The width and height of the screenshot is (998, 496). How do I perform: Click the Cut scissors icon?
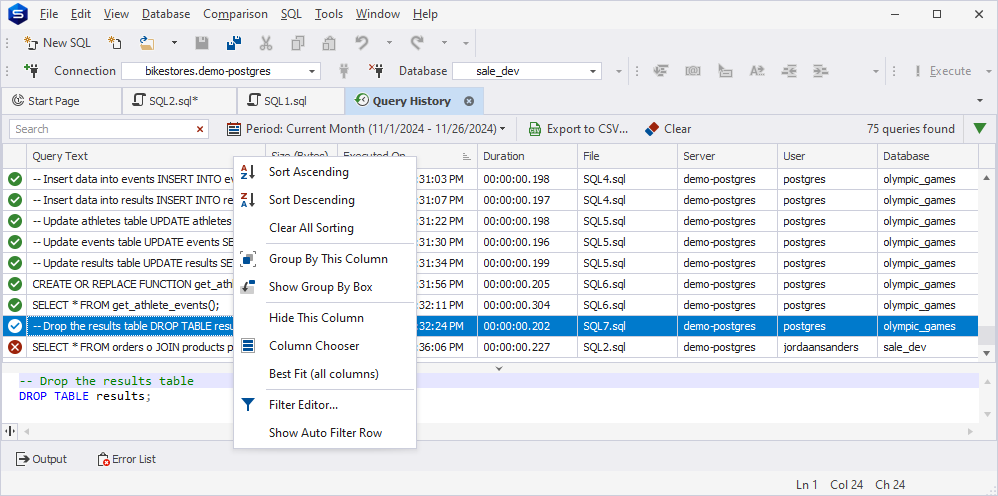[x=266, y=43]
